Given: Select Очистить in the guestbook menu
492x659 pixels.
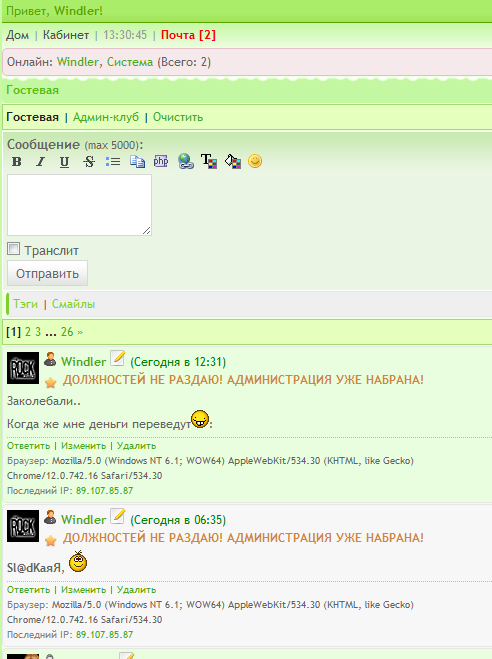Looking at the screenshot, I should (x=178, y=117).
